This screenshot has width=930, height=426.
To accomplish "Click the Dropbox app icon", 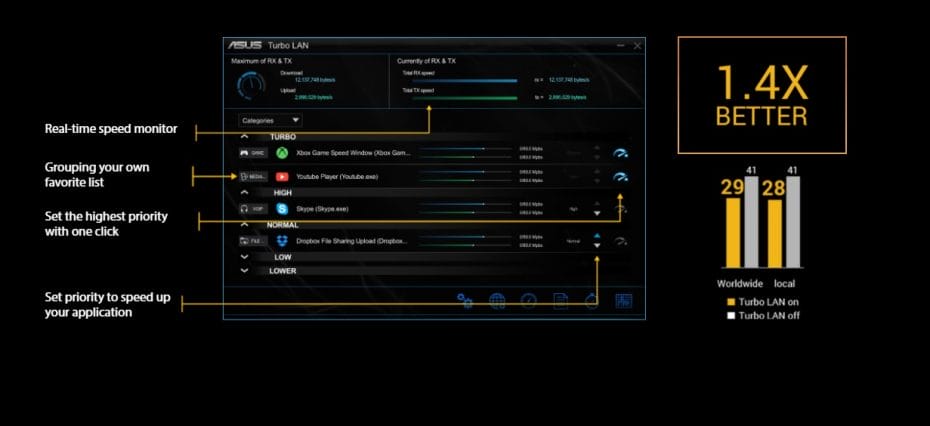I will tap(283, 241).
